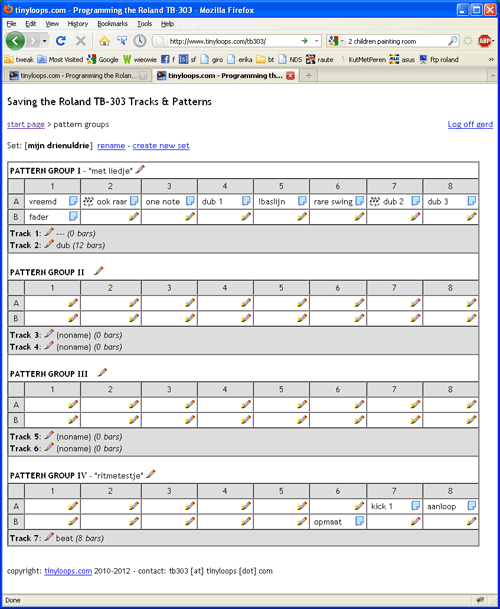Open the Adblock Plus ABP icon
The image size is (500, 609).
[484, 41]
